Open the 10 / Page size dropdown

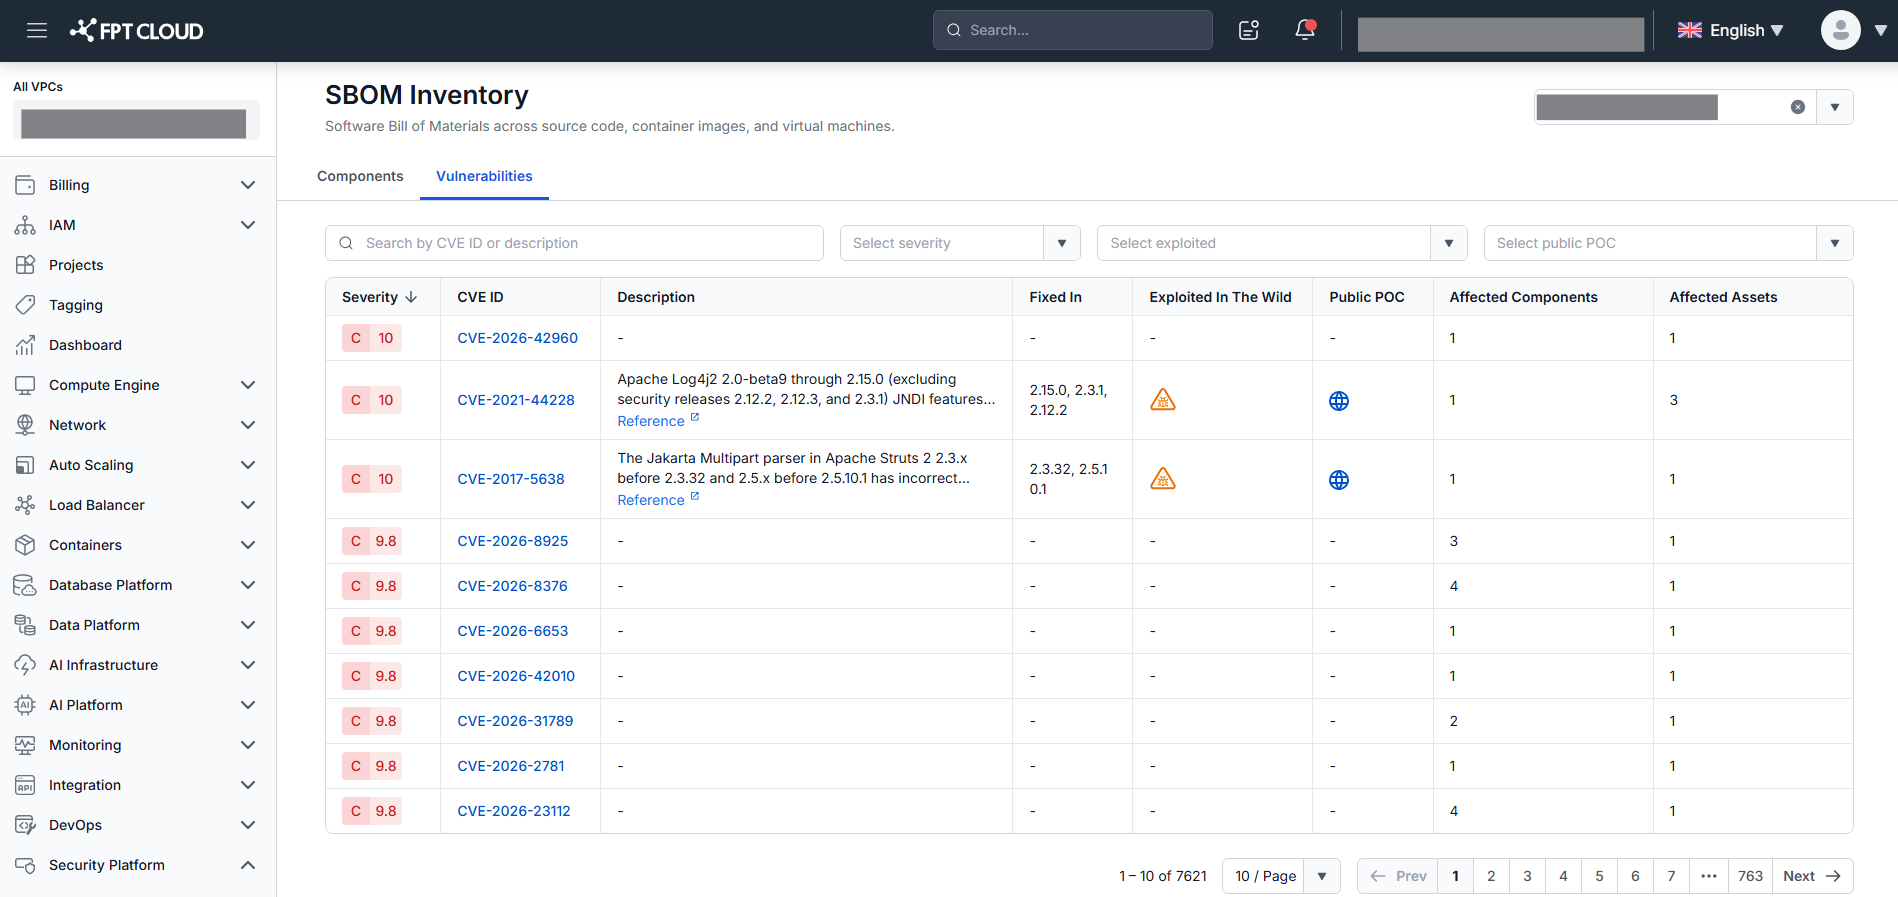pos(1281,876)
